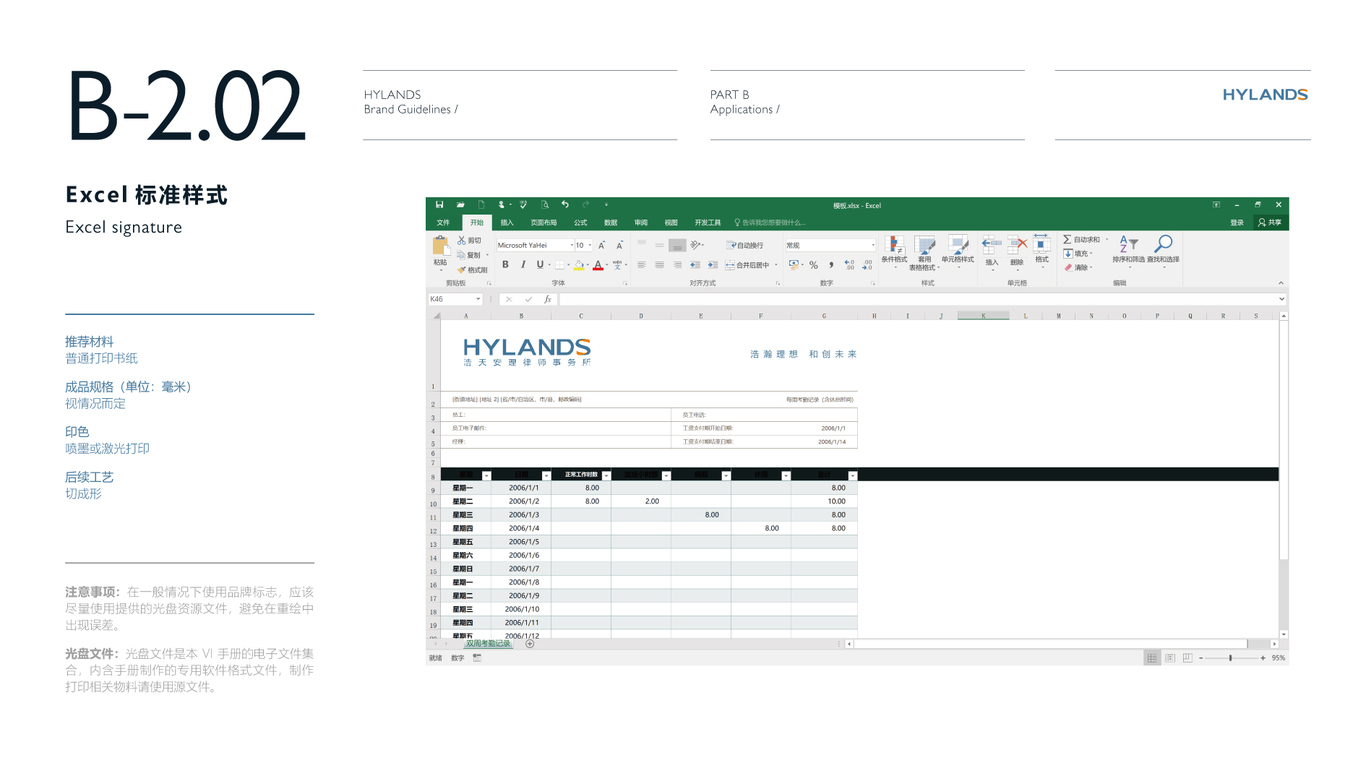
Task: Click AutoSum (自动求和)
Action: pos(1083,239)
